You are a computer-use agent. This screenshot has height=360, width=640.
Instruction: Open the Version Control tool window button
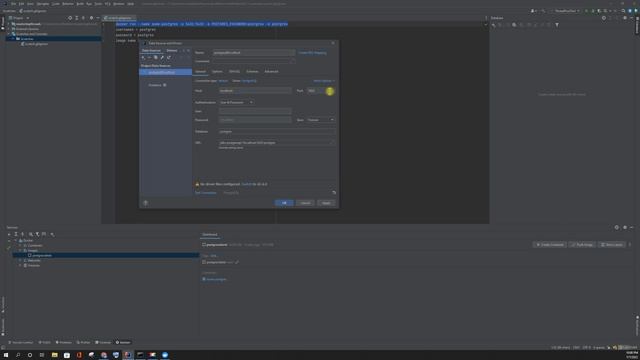coord(20,342)
